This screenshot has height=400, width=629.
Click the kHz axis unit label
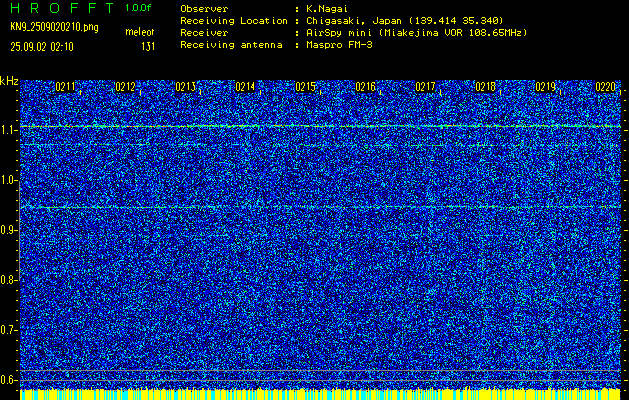click(x=9, y=81)
